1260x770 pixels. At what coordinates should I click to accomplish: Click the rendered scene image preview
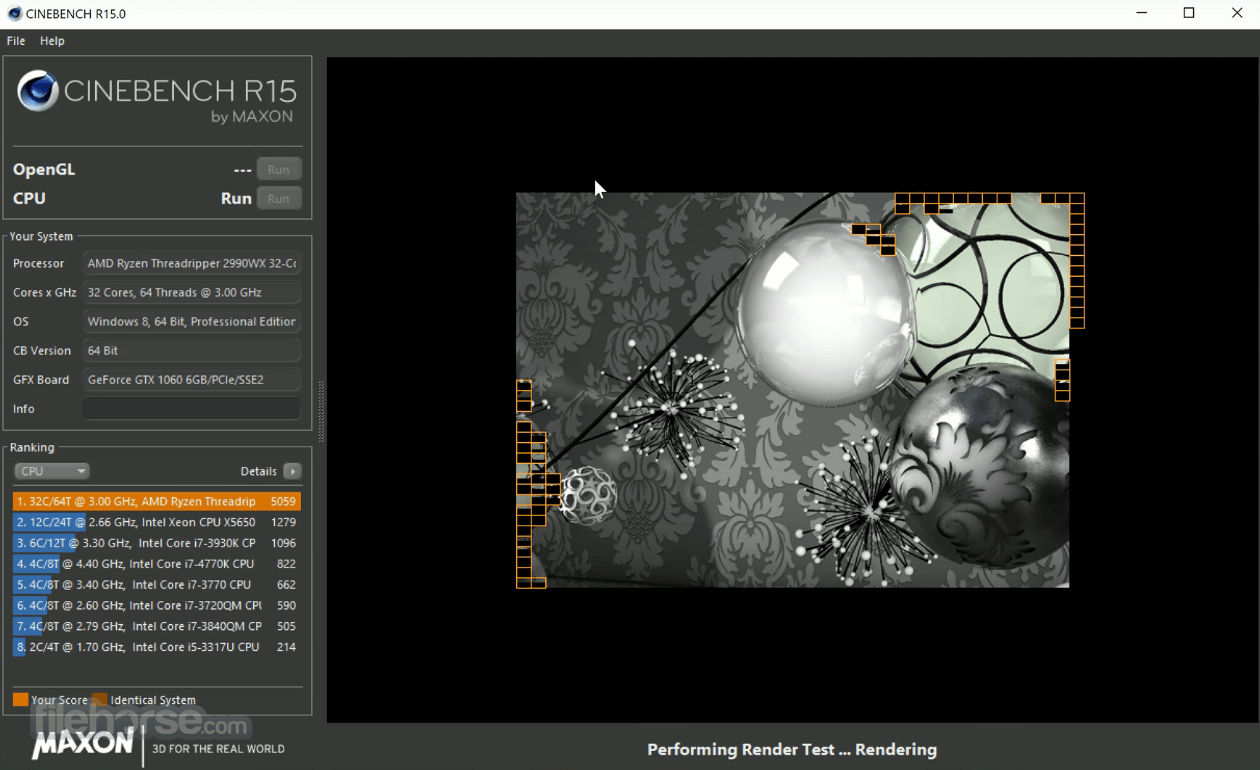coord(792,390)
